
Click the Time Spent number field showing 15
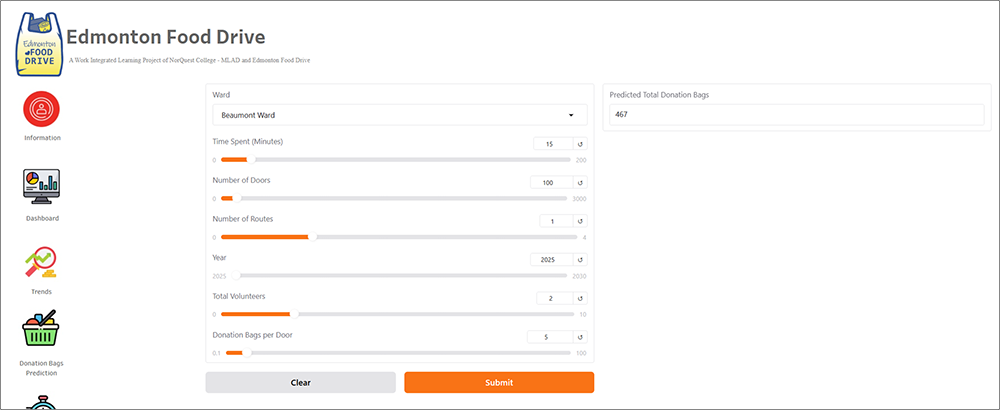pyautogui.click(x=553, y=144)
